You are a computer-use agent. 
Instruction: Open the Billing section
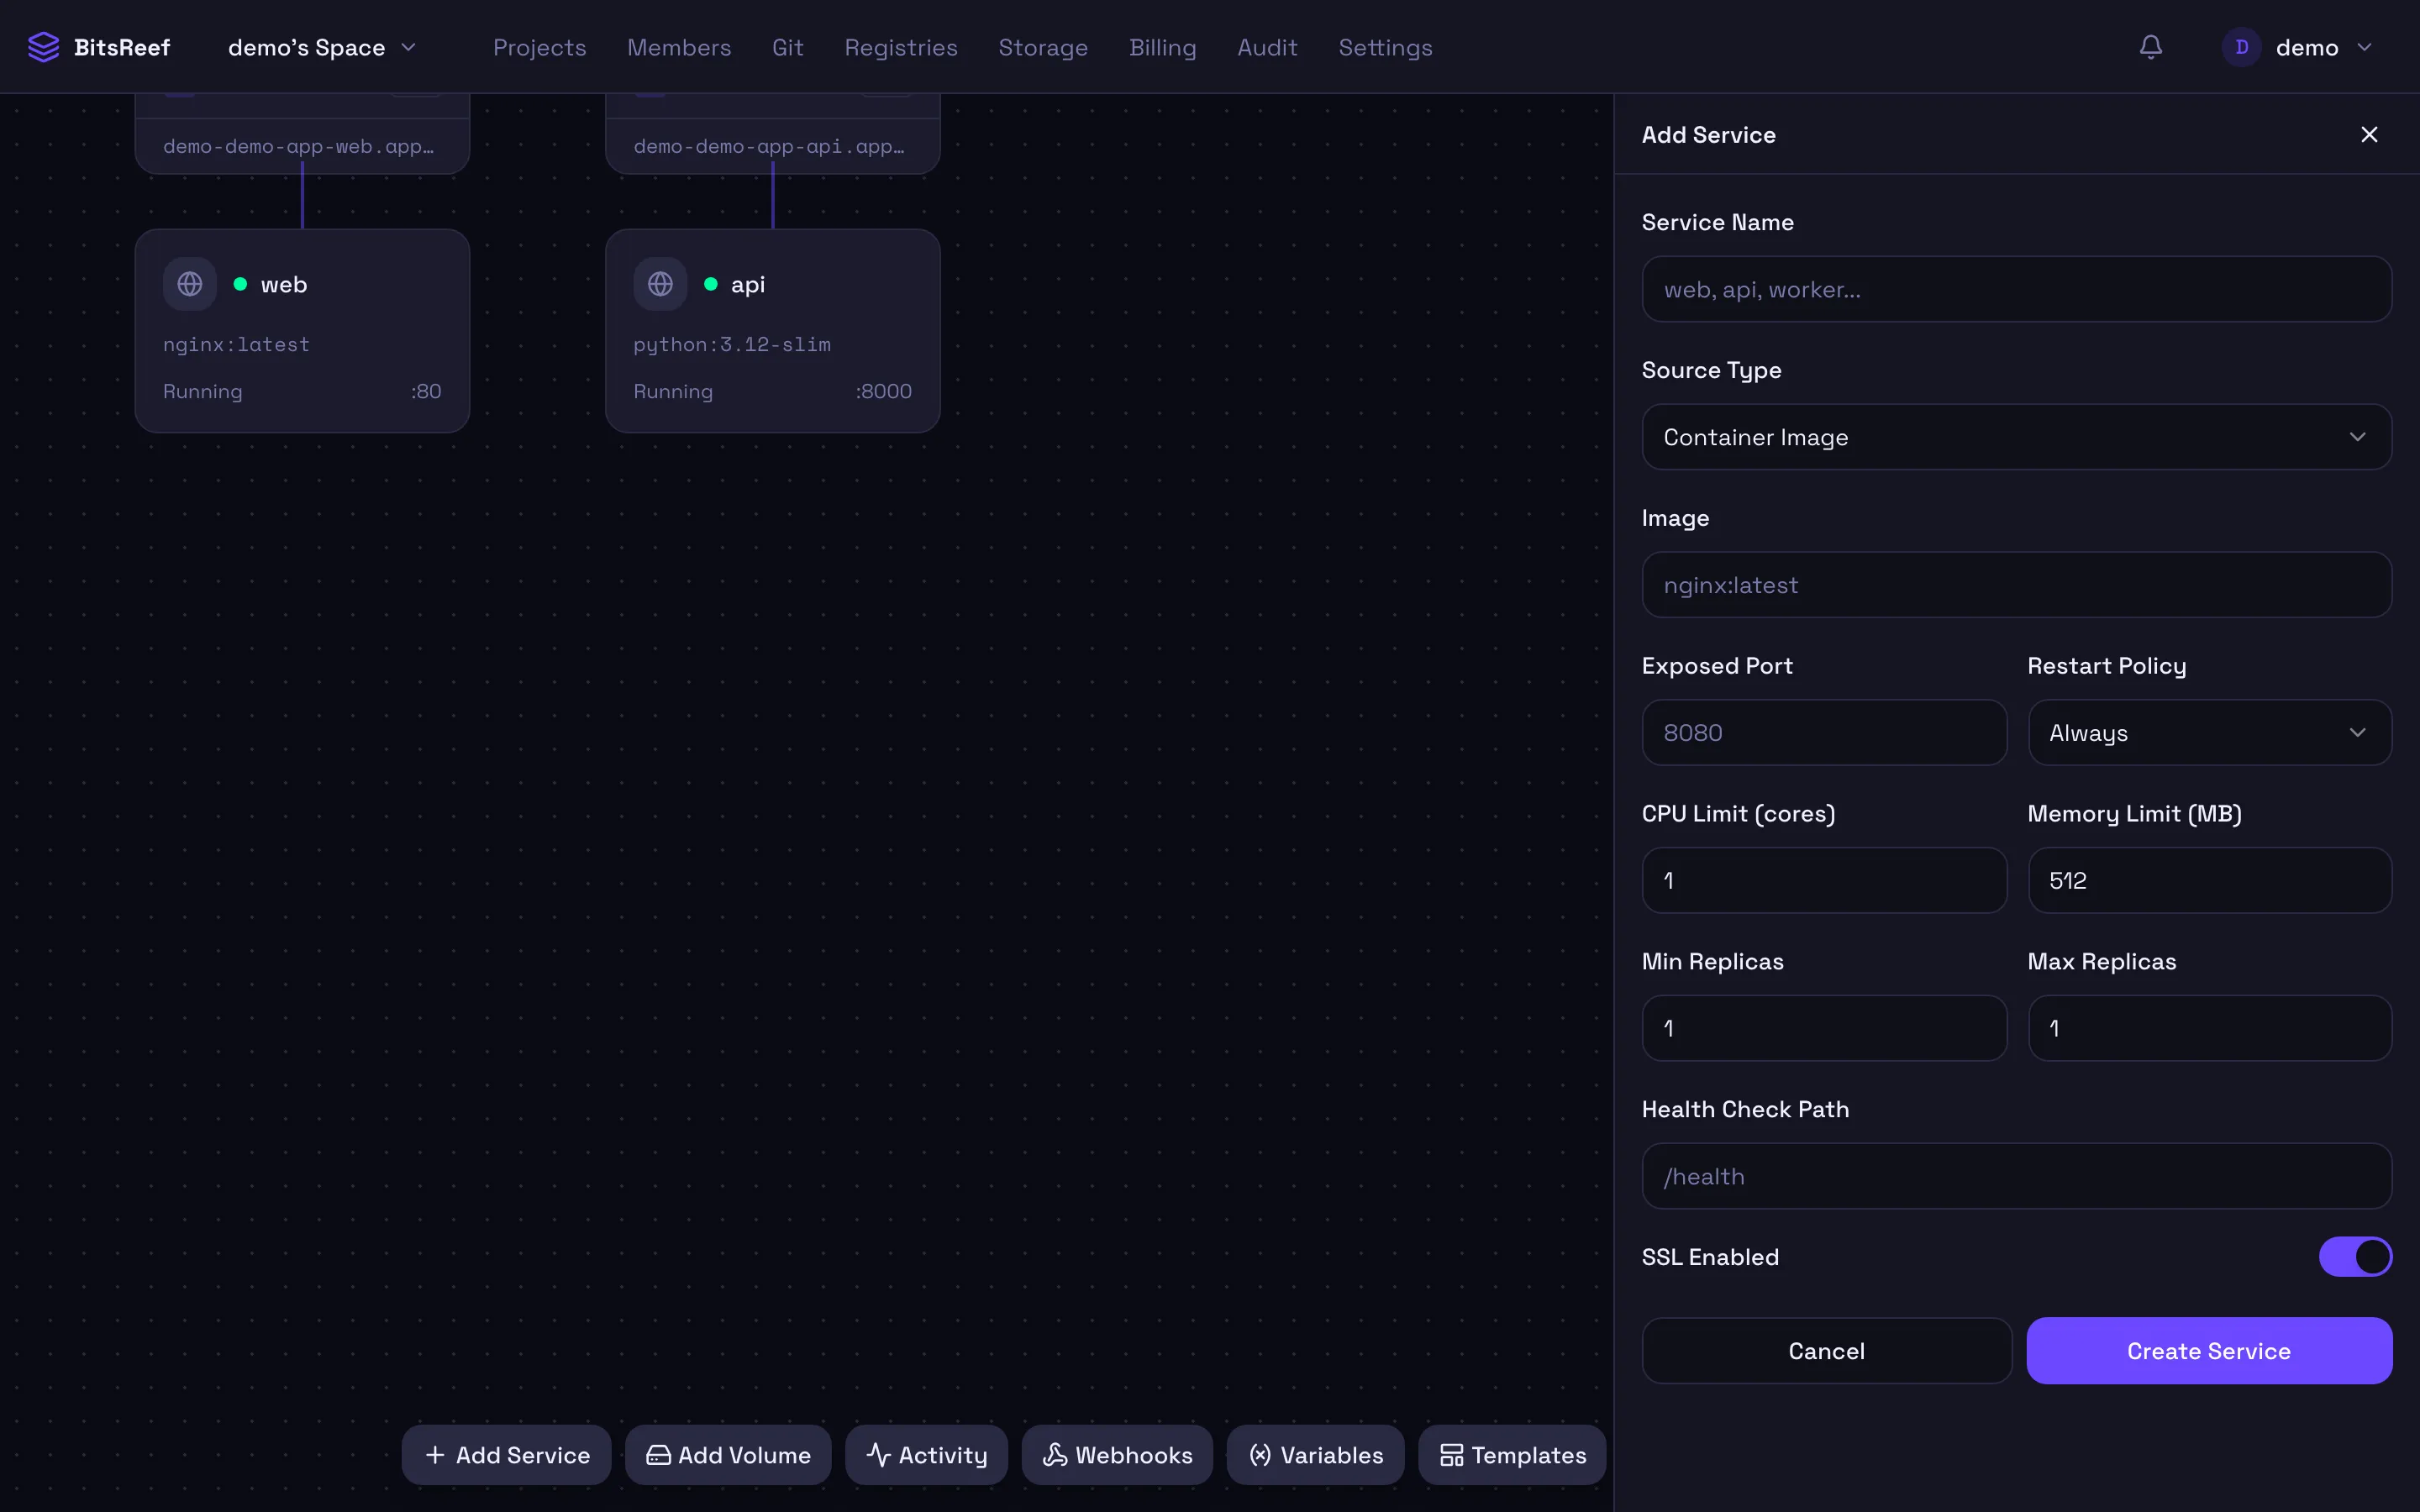1162,47
